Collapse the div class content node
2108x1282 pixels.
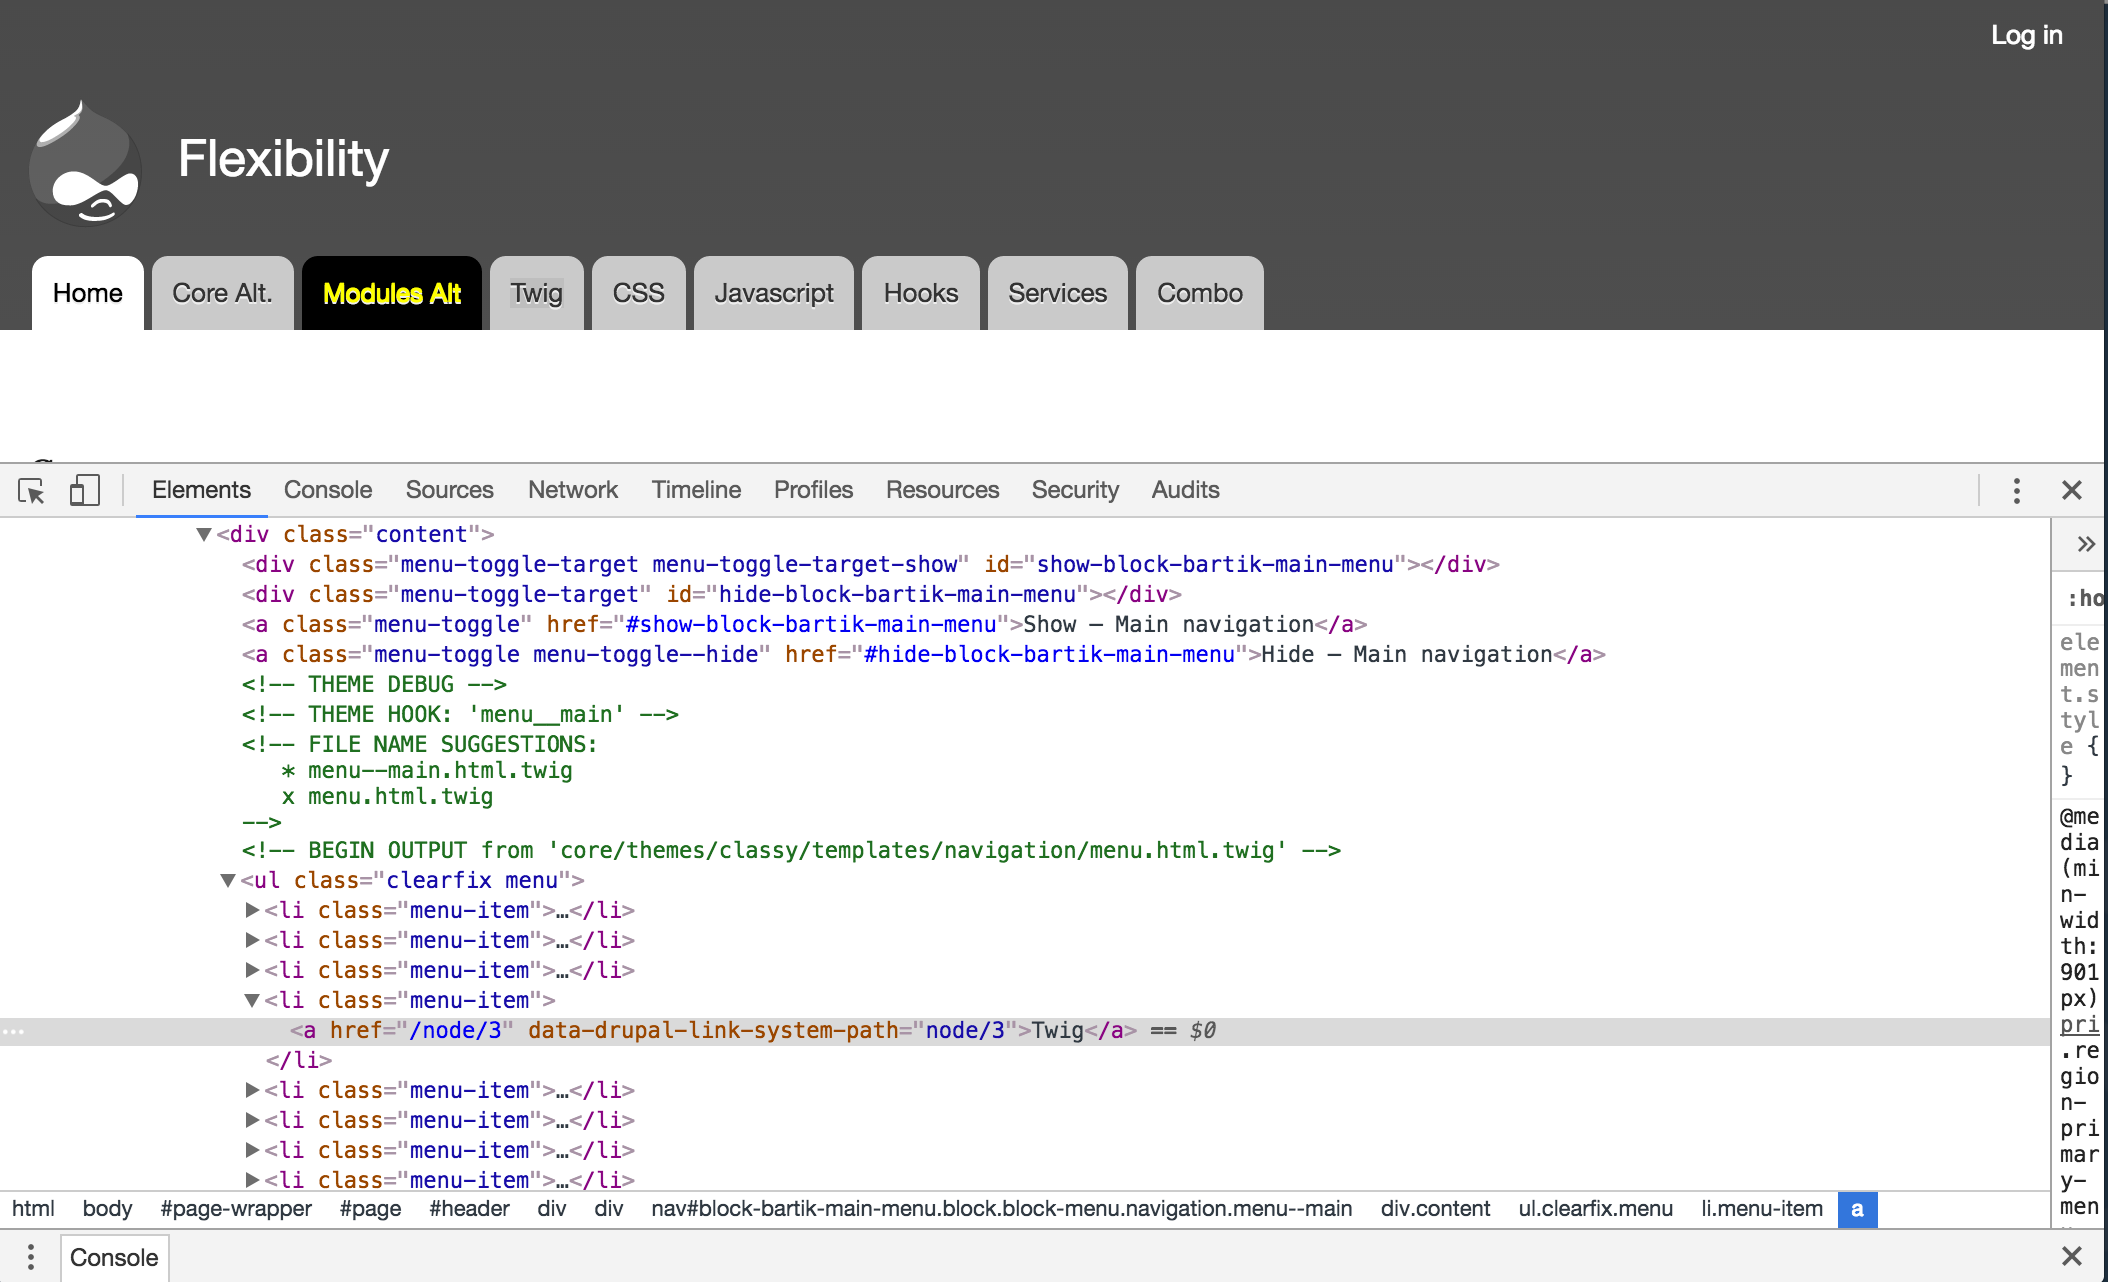click(204, 534)
